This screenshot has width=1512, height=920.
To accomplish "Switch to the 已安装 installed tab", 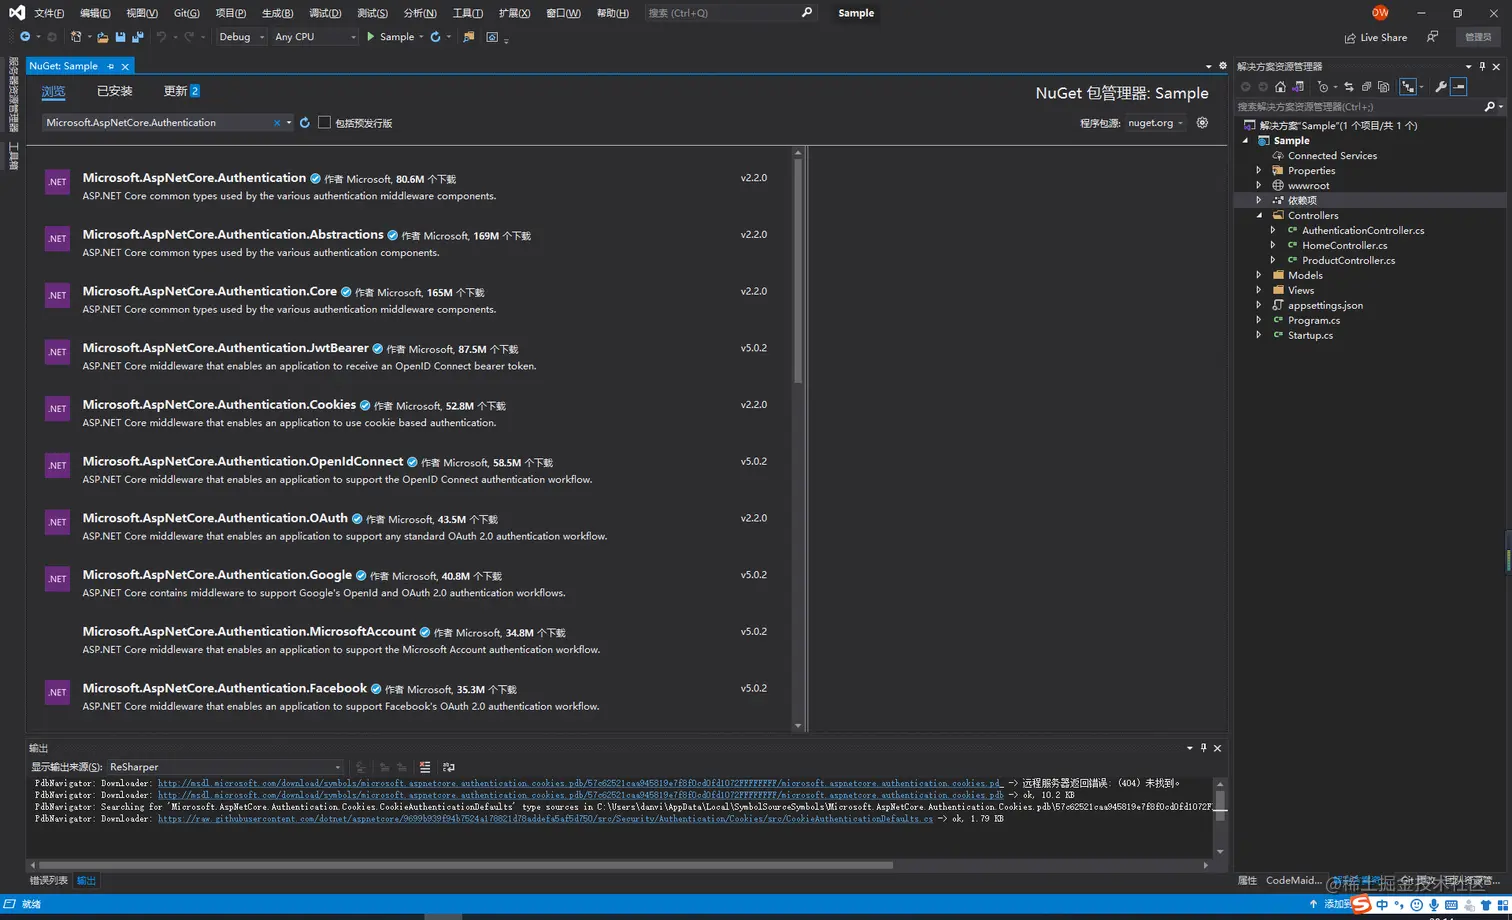I will coord(114,91).
